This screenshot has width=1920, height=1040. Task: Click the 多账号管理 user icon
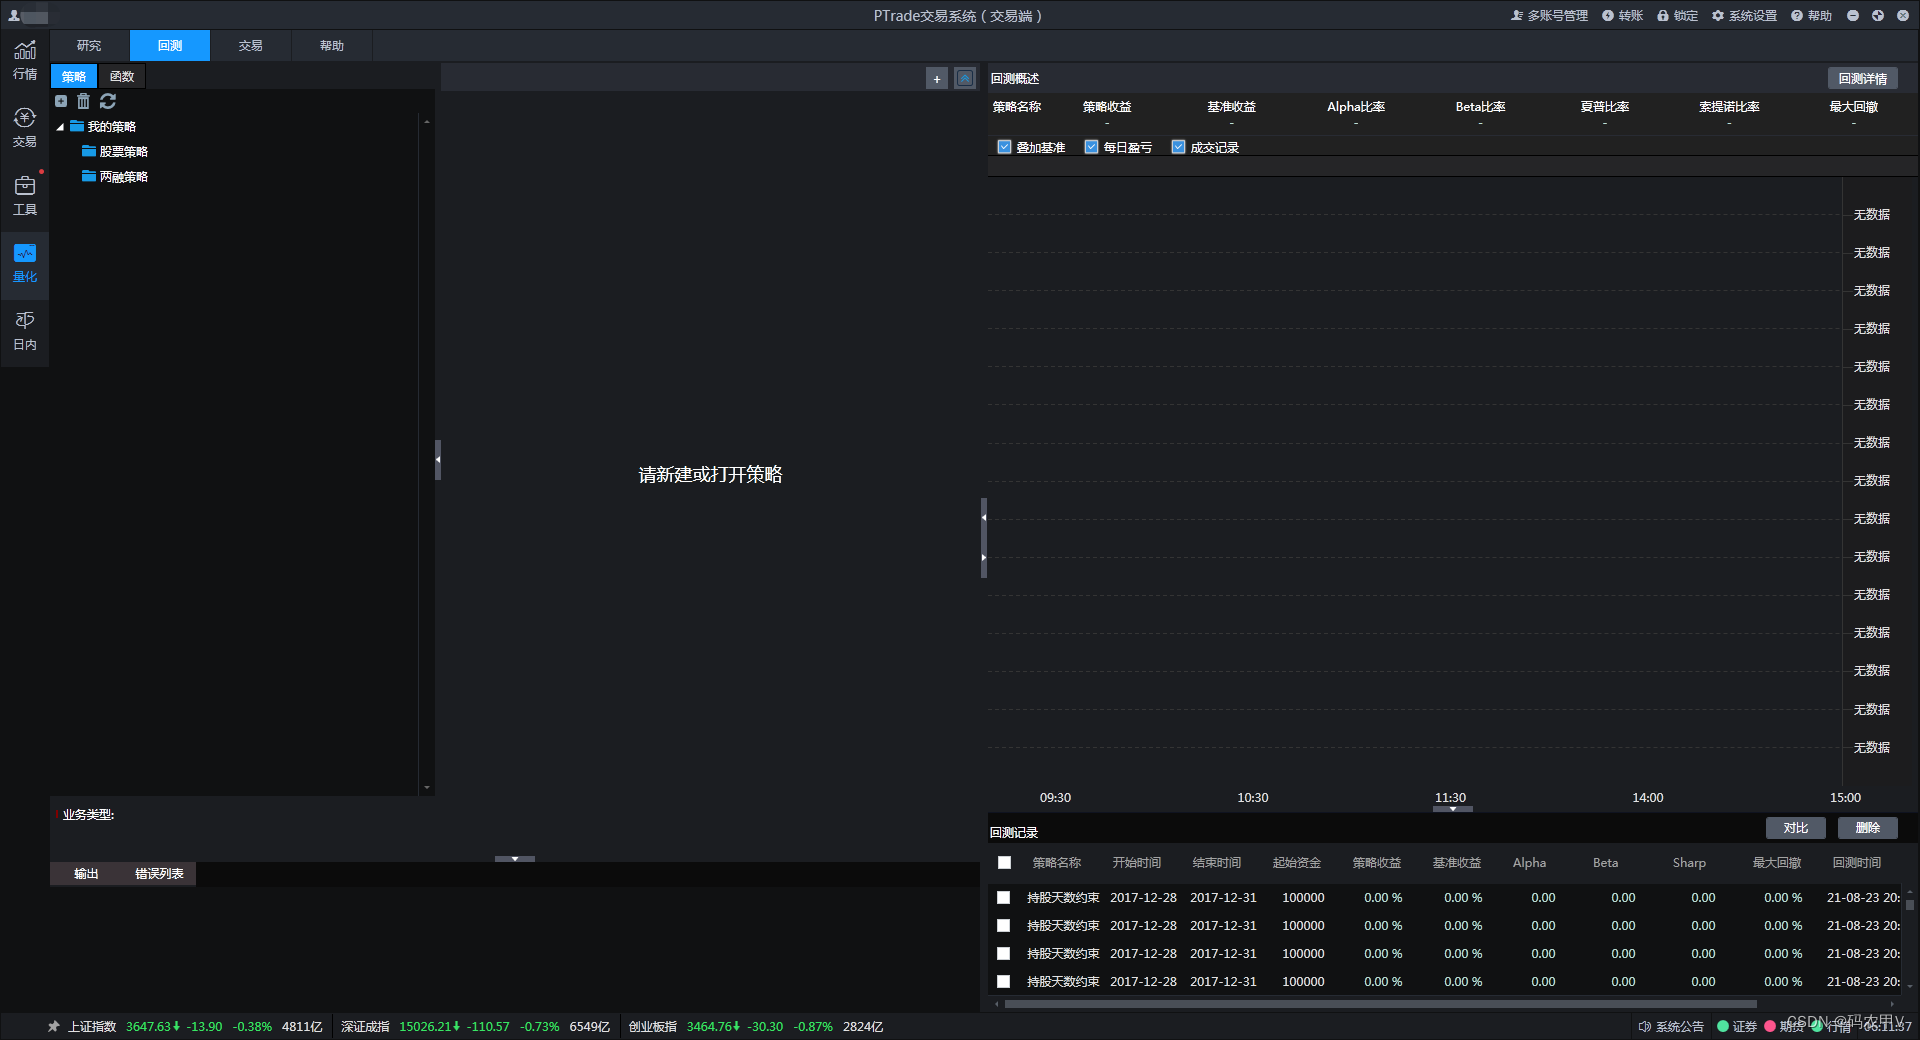click(x=1517, y=16)
